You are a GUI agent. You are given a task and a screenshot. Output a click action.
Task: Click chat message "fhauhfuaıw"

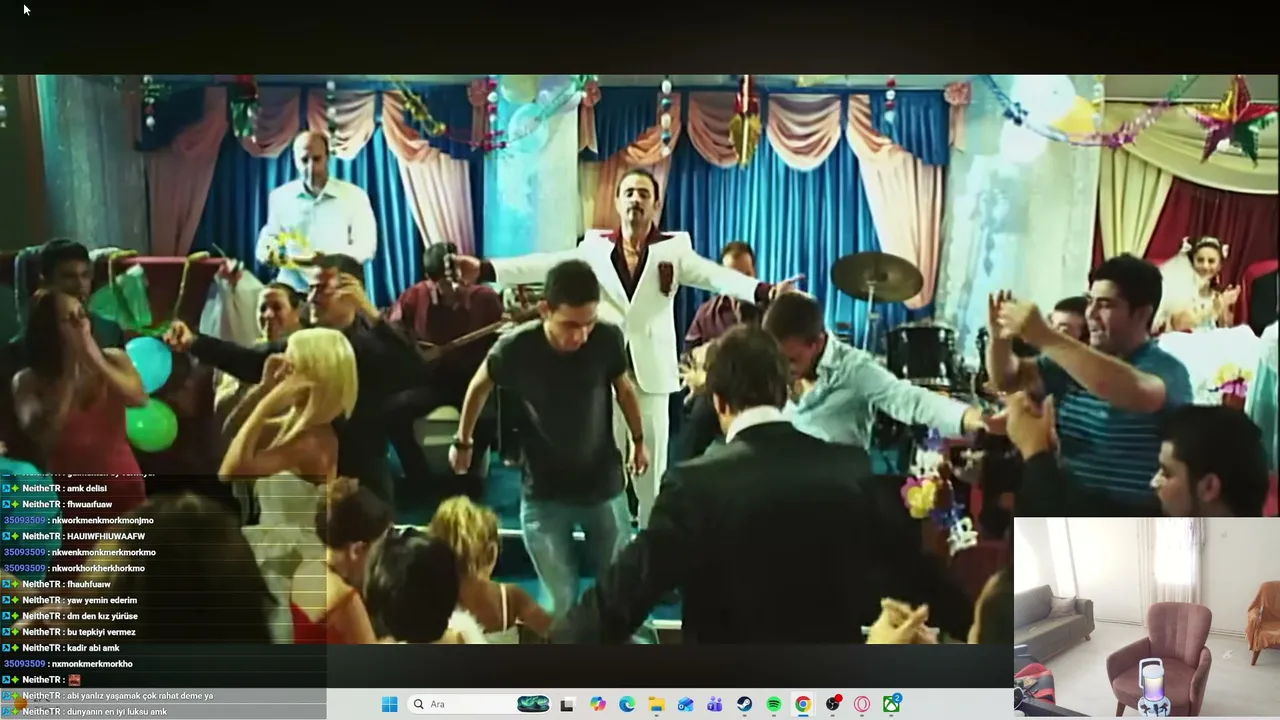[89, 584]
